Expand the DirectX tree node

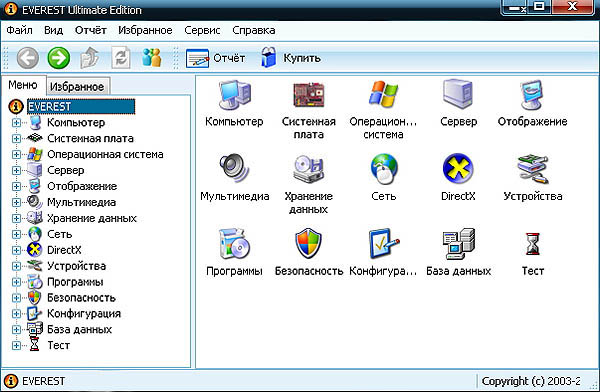16,250
